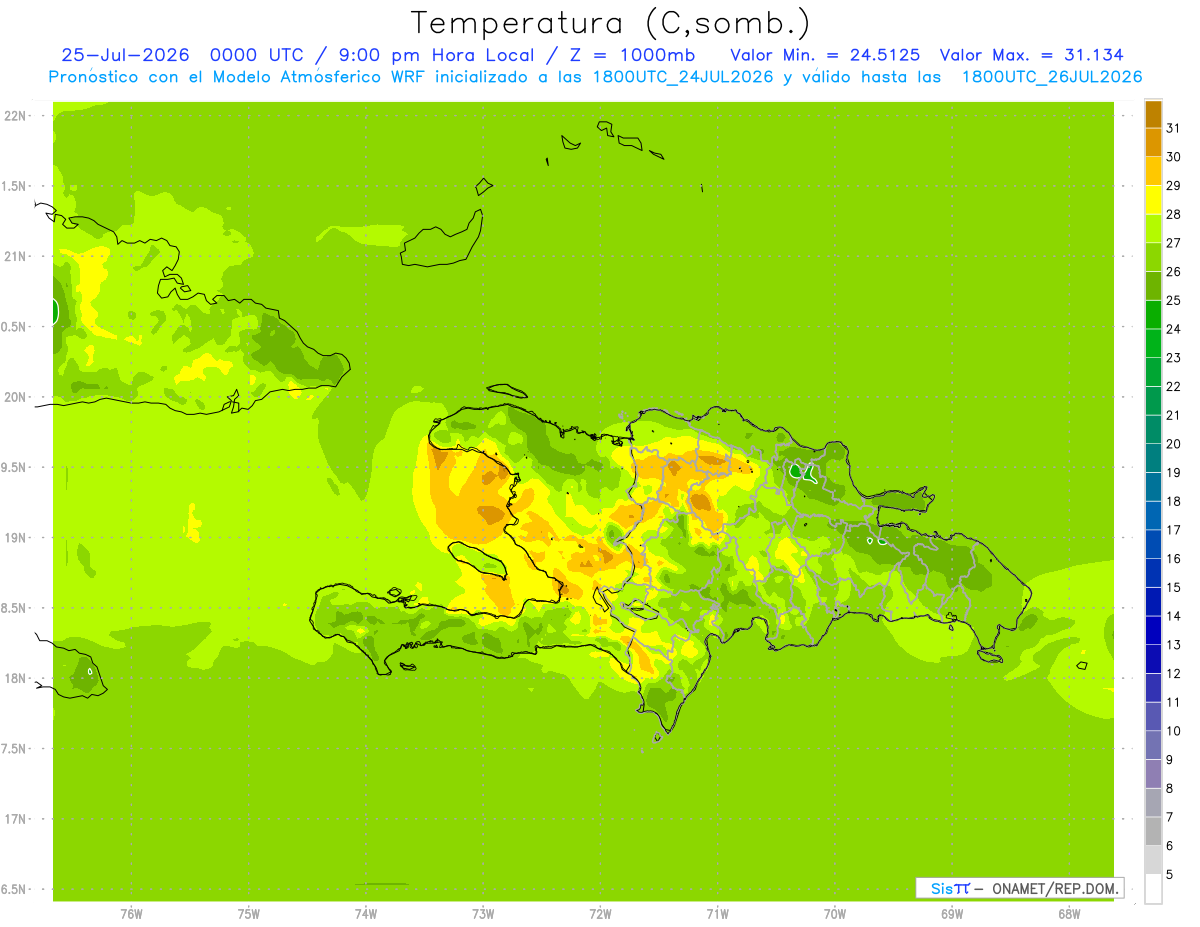This screenshot has width=1200, height=927.
Task: Click the legend swatch between 12 and 13
Action: (1153, 659)
